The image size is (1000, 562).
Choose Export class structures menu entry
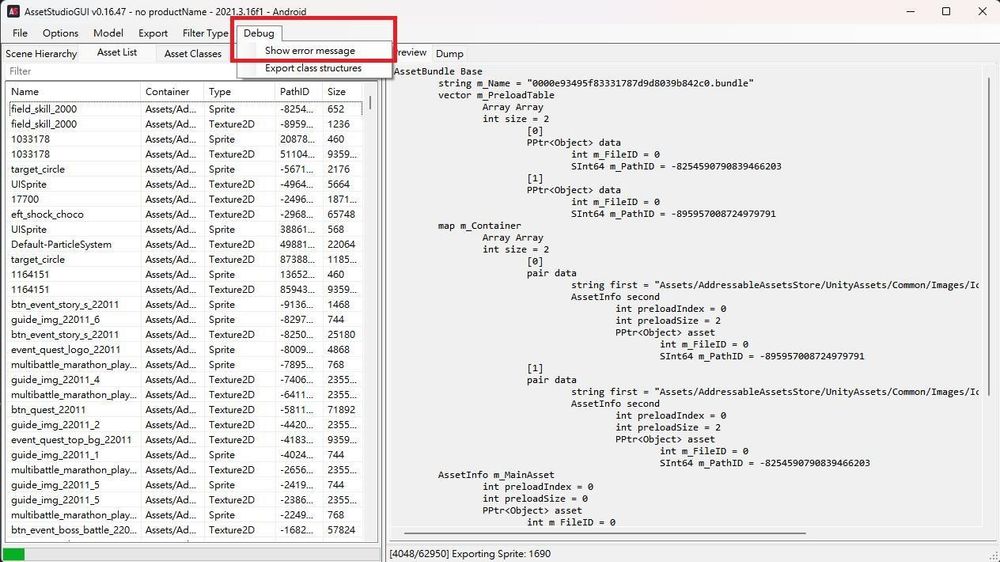[x=314, y=68]
